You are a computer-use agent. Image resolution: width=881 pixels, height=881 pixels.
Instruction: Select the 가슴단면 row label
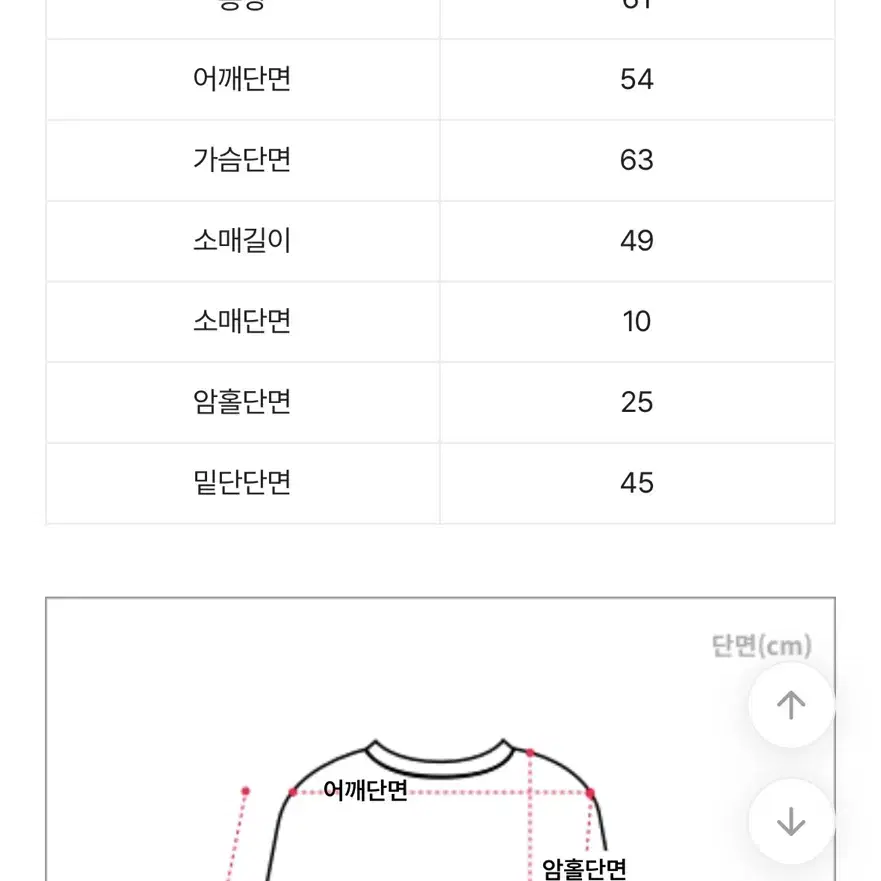click(242, 160)
